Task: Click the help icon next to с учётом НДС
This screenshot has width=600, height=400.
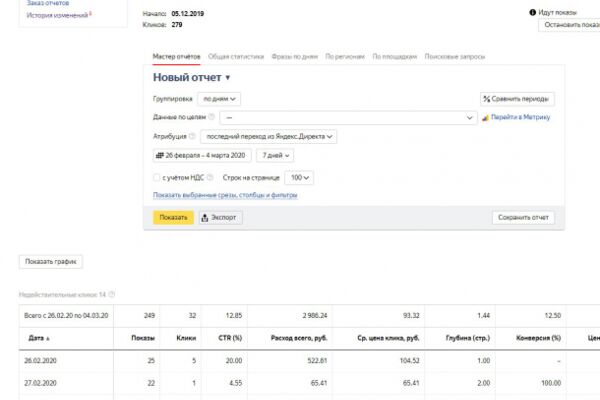Action: 210,177
